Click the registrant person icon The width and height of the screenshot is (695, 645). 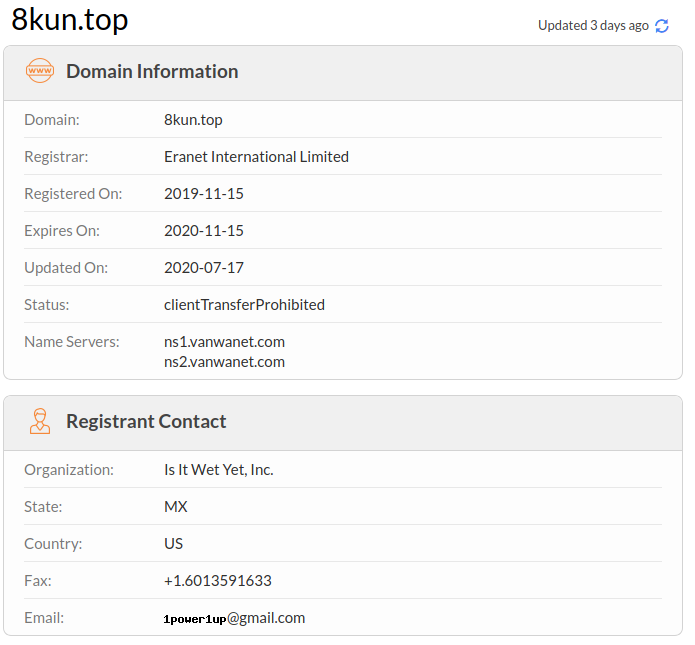[40, 421]
